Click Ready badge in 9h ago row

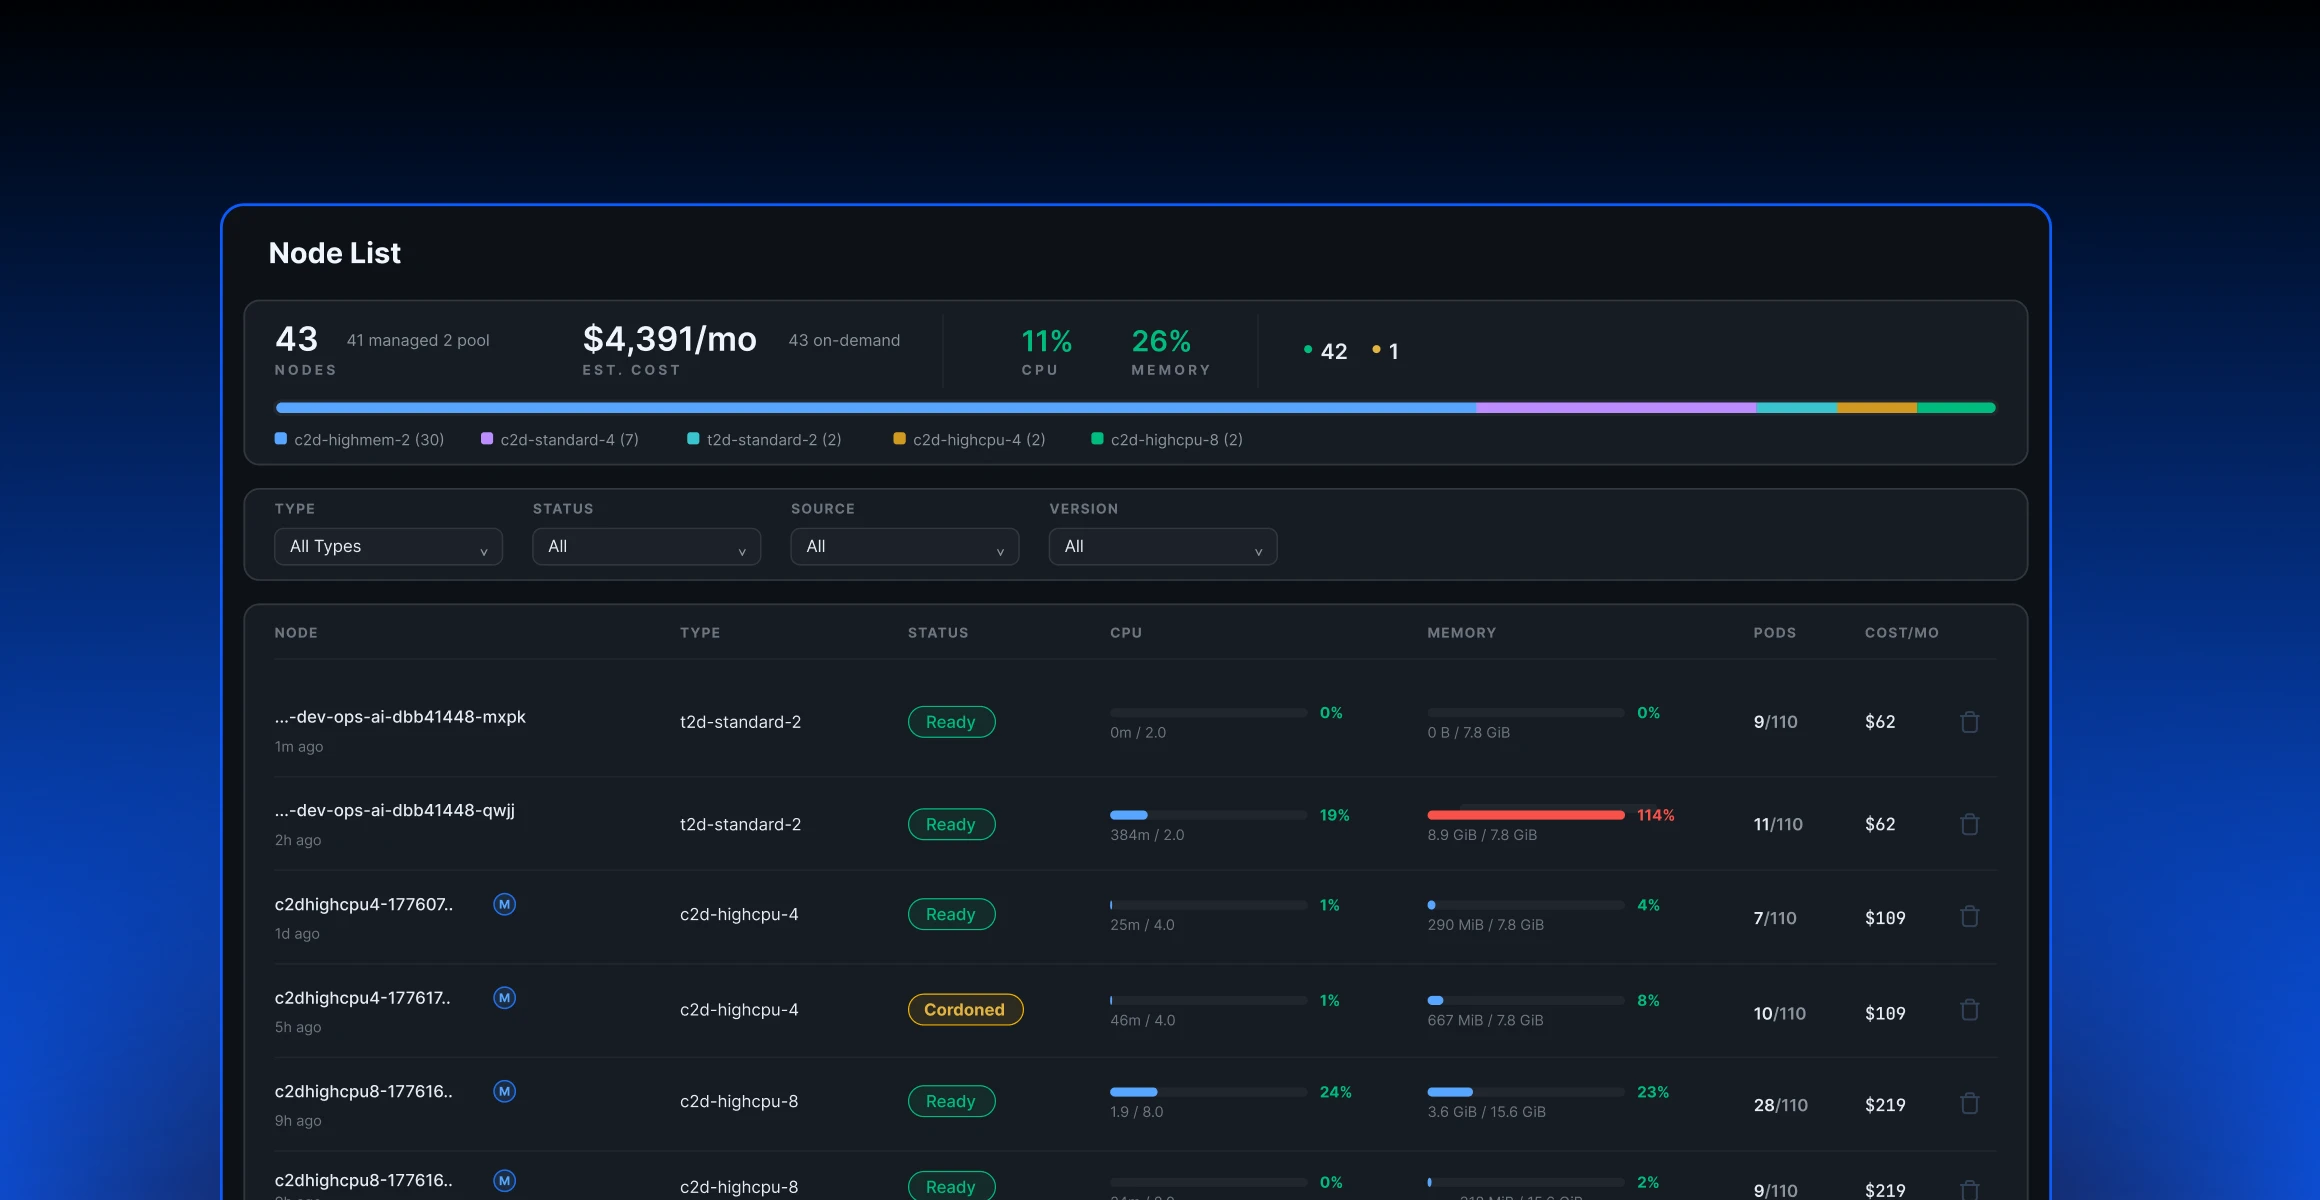(x=951, y=1101)
